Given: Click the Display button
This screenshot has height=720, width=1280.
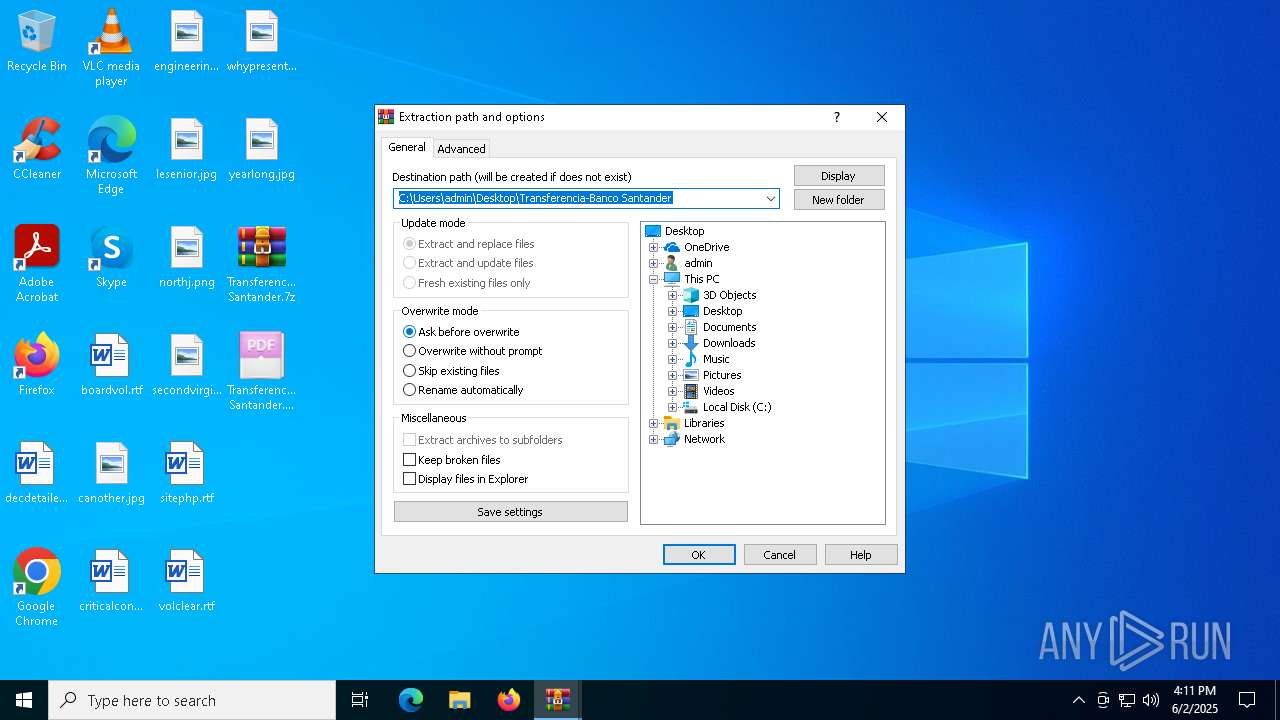Looking at the screenshot, I should [x=839, y=176].
